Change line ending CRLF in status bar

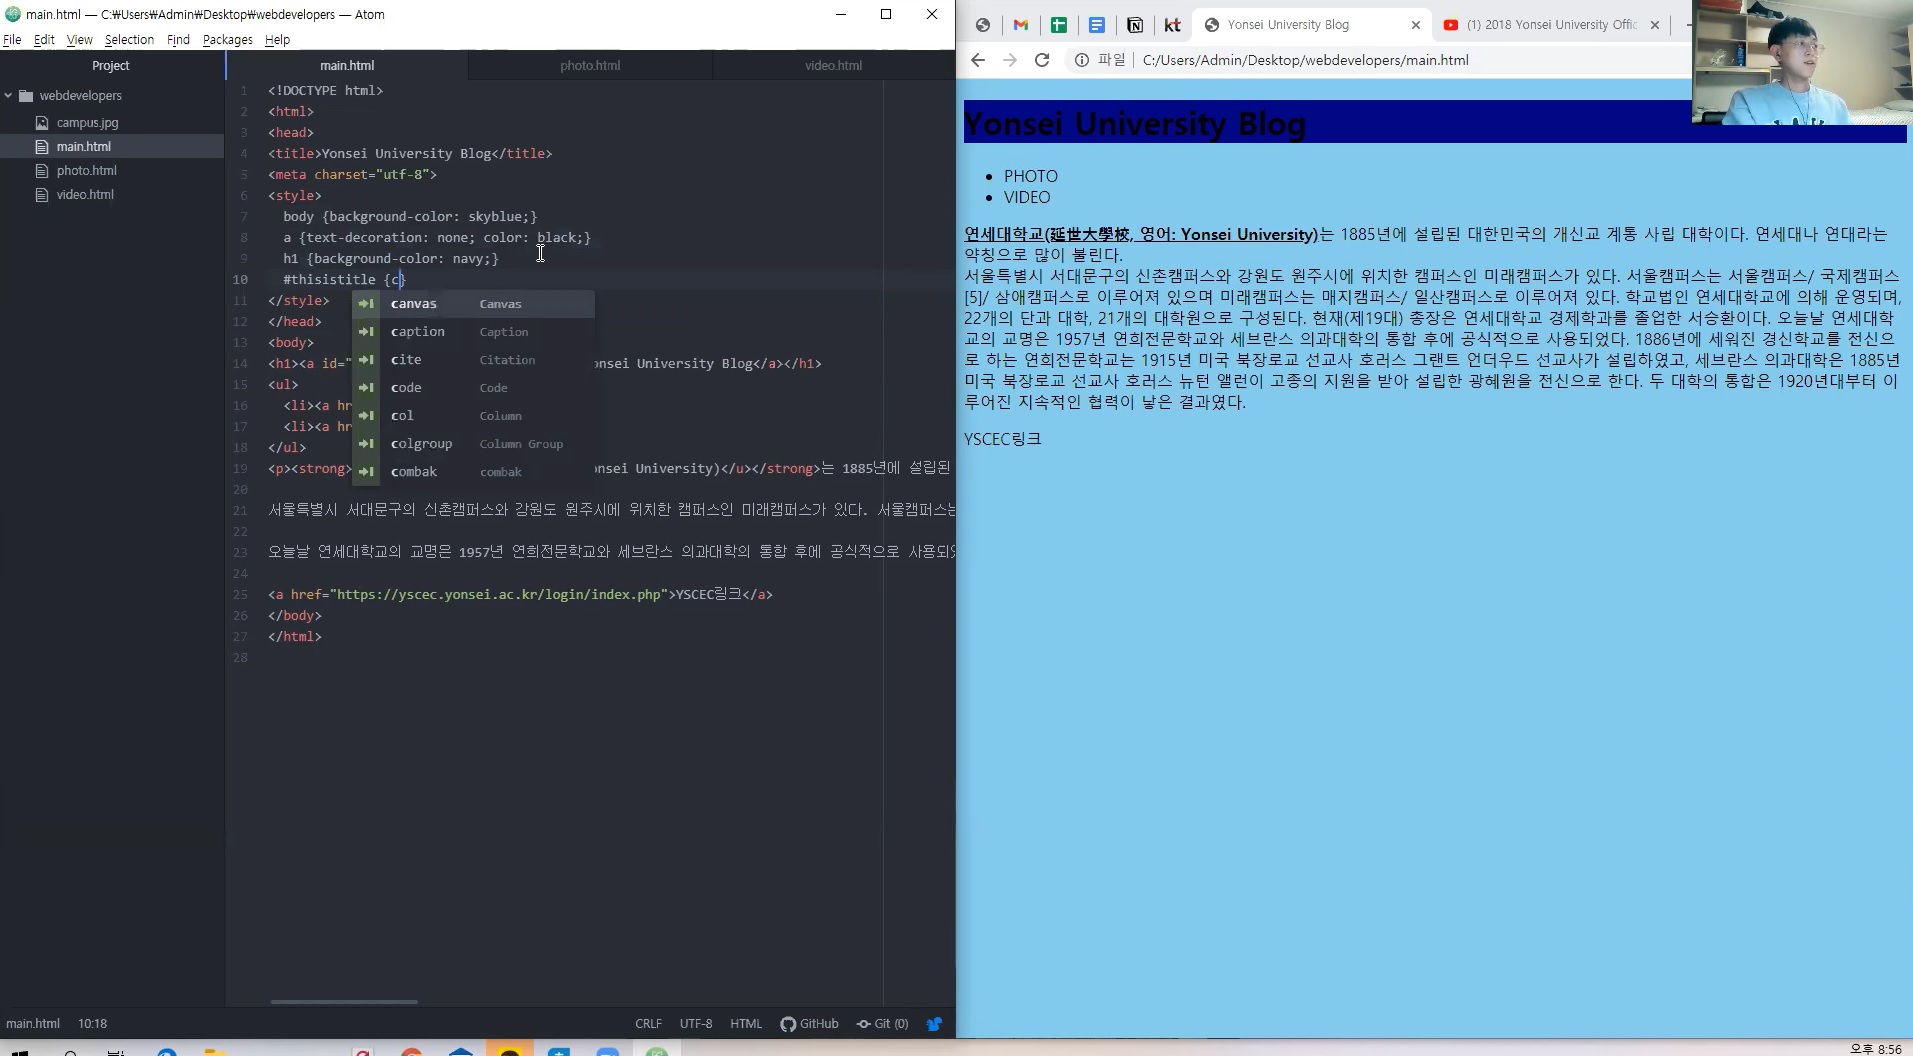point(648,1024)
